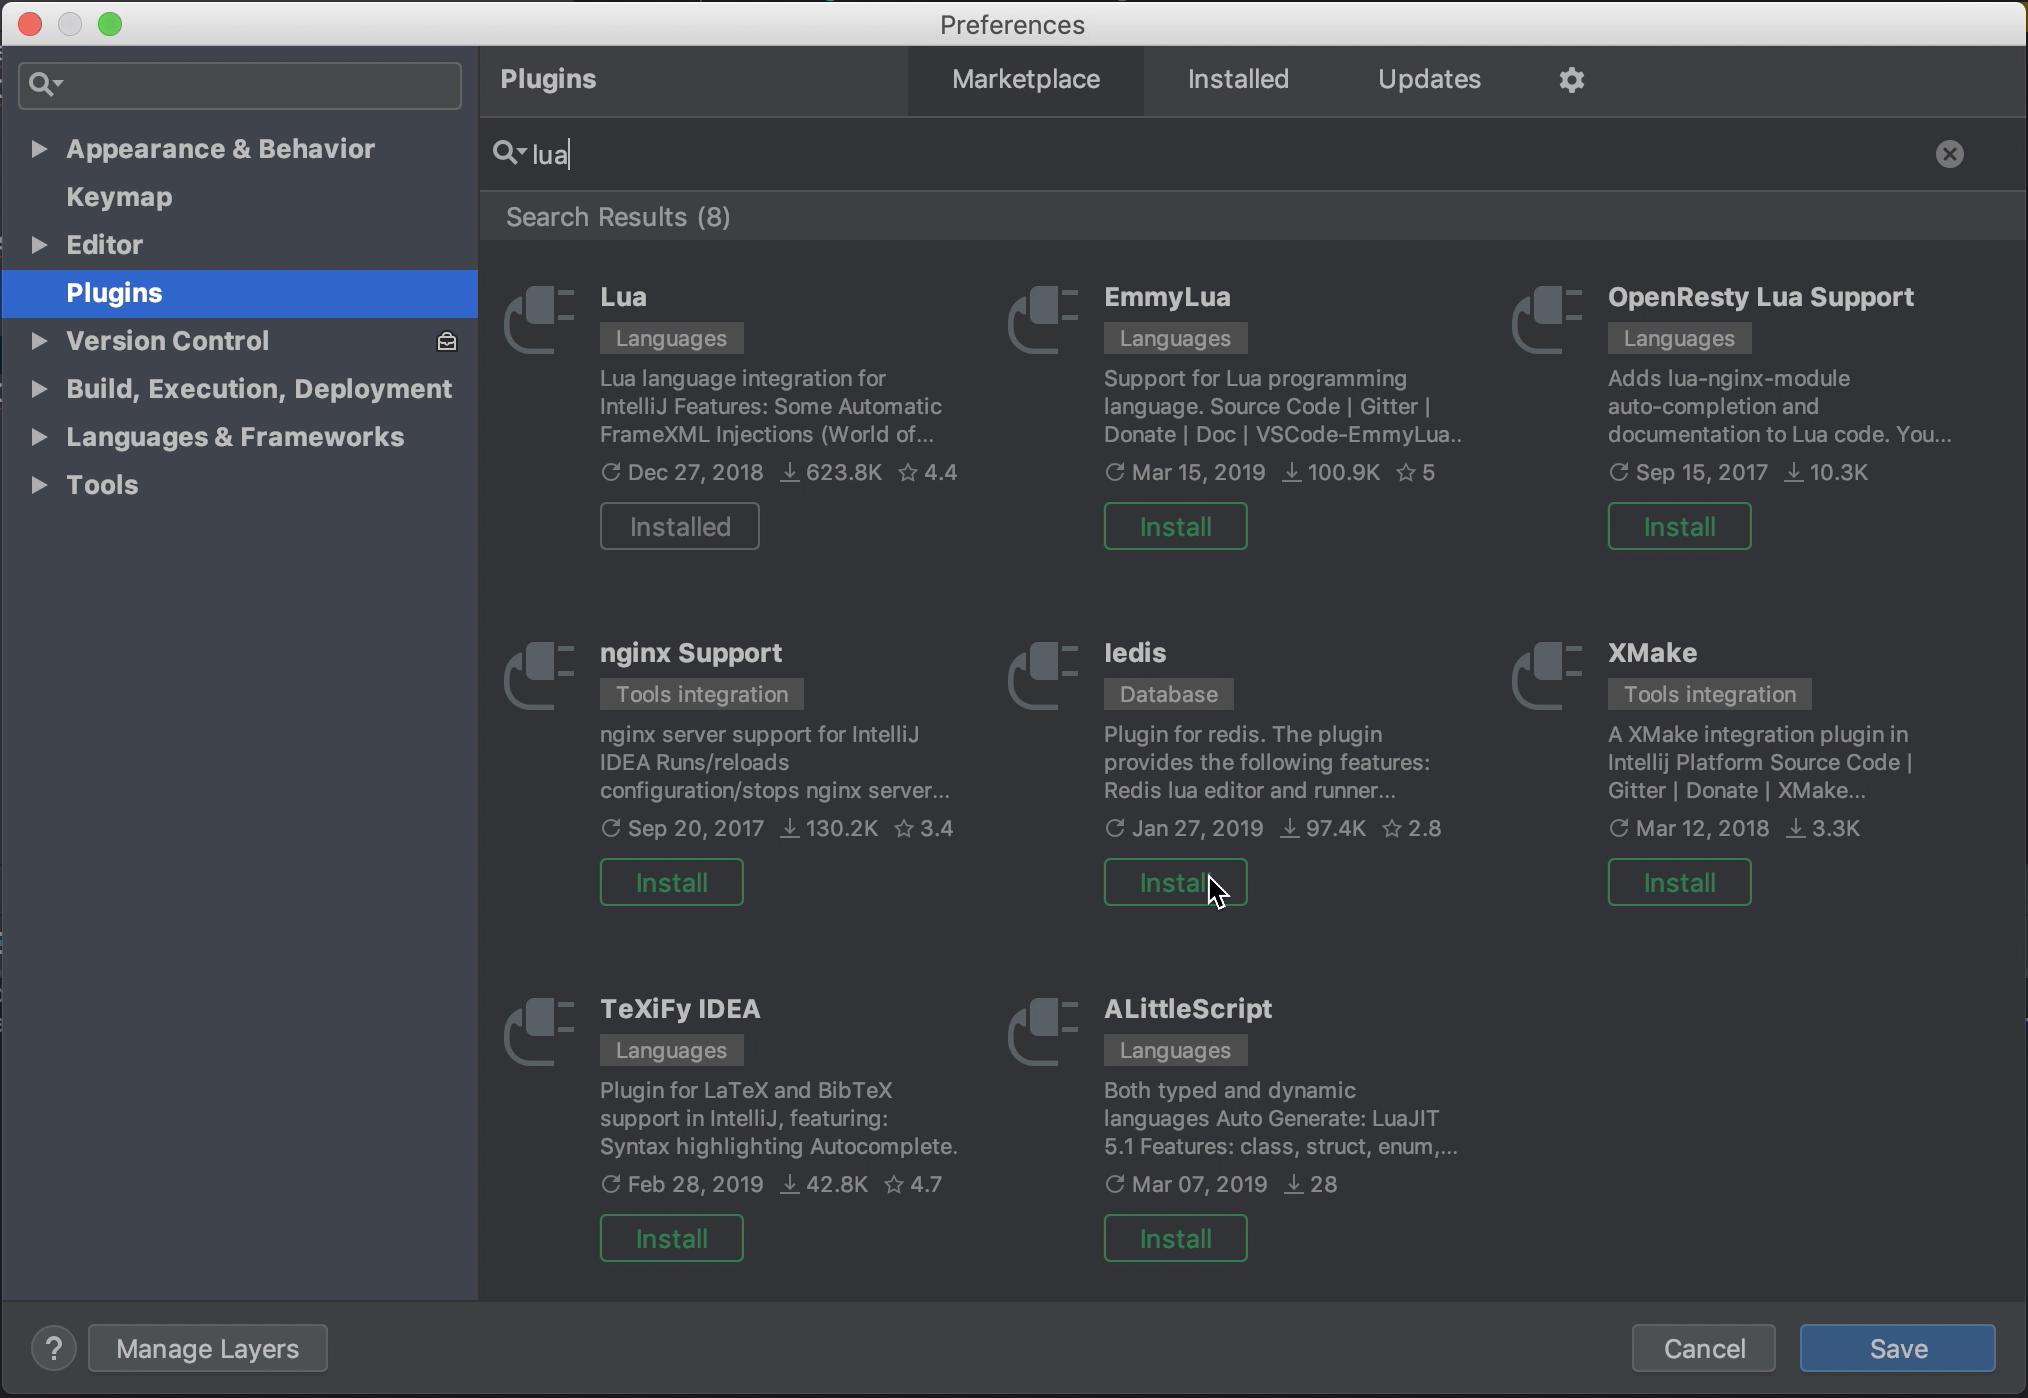Click Tools integration tag under nginx Support
This screenshot has height=1398, width=2028.
[702, 694]
